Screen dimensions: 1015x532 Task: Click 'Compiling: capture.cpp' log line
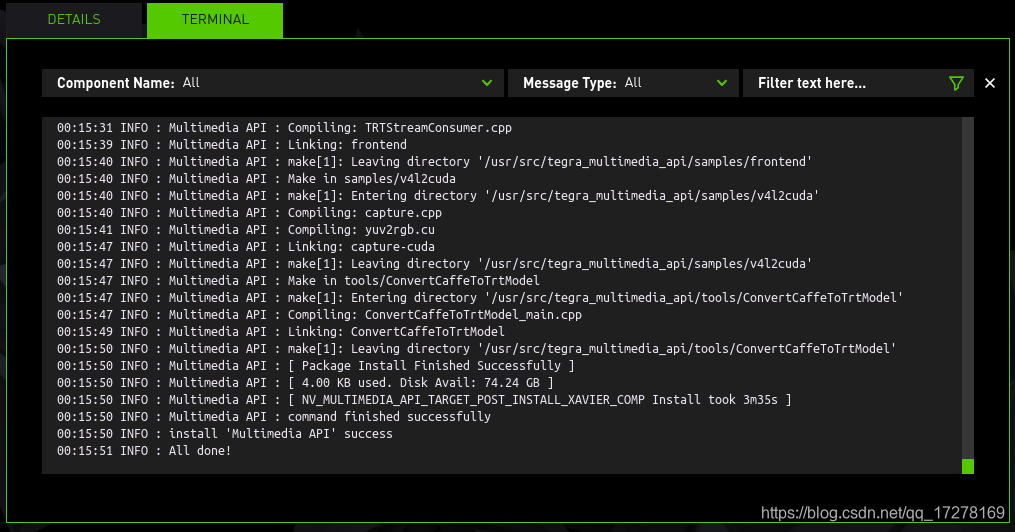click(x=249, y=212)
